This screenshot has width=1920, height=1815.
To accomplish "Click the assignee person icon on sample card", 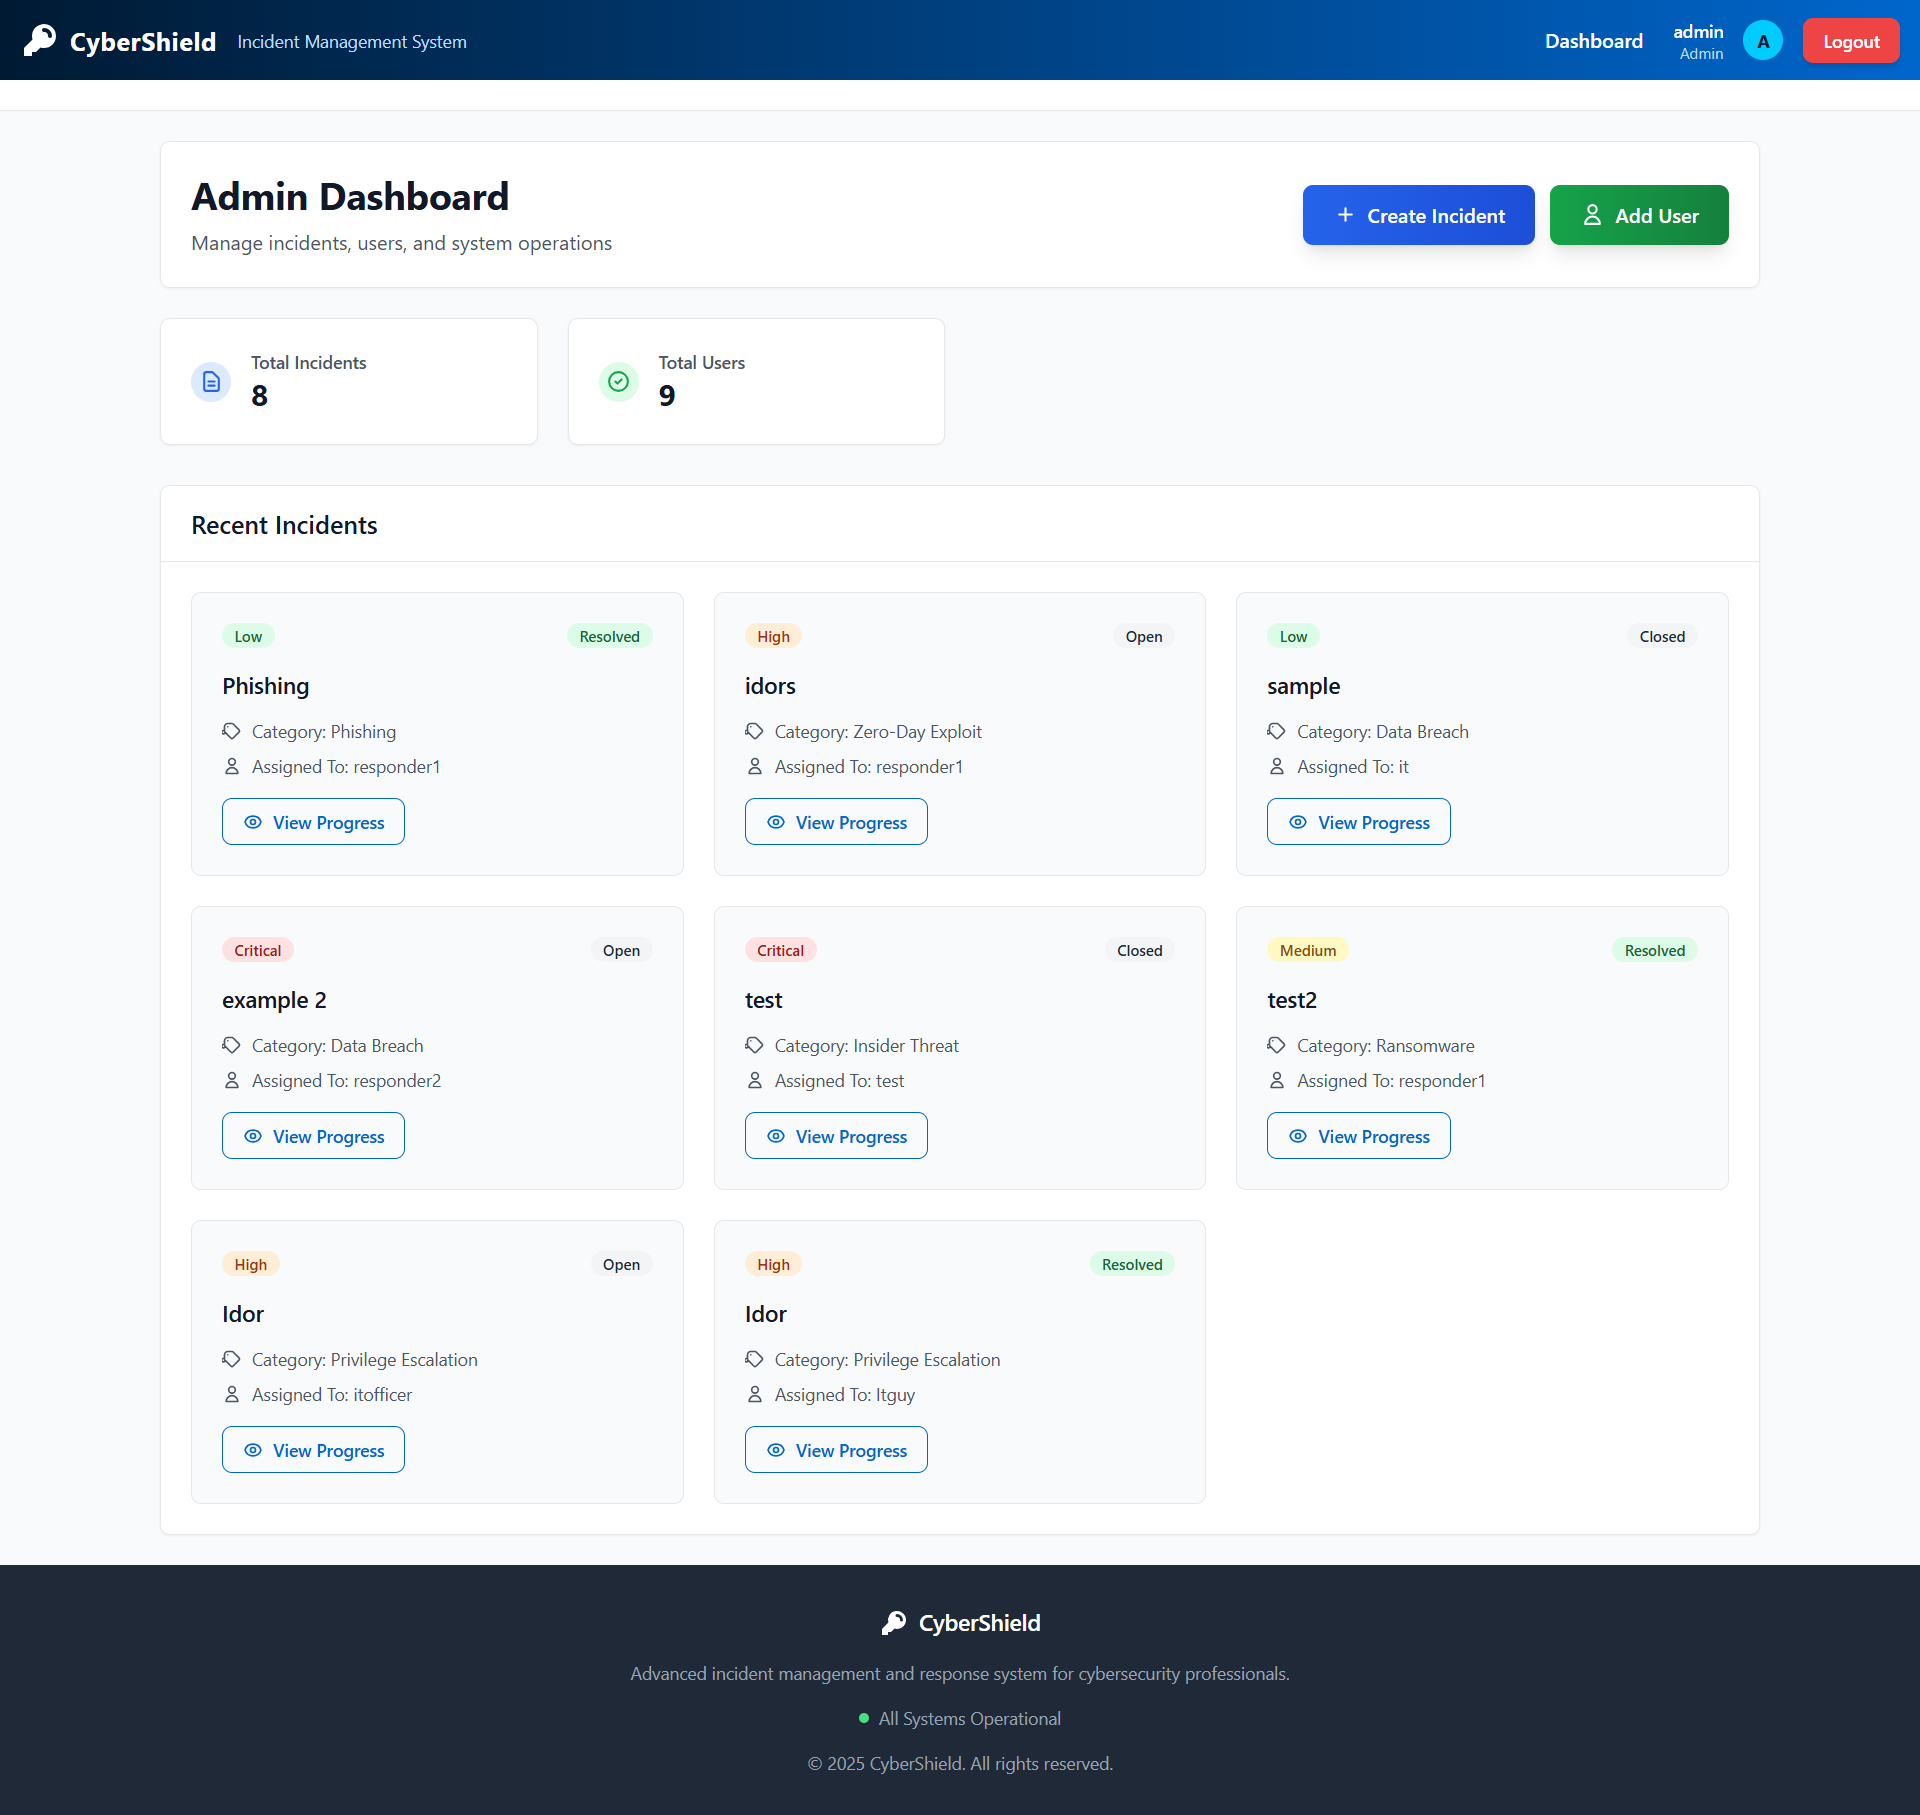I will pos(1277,767).
